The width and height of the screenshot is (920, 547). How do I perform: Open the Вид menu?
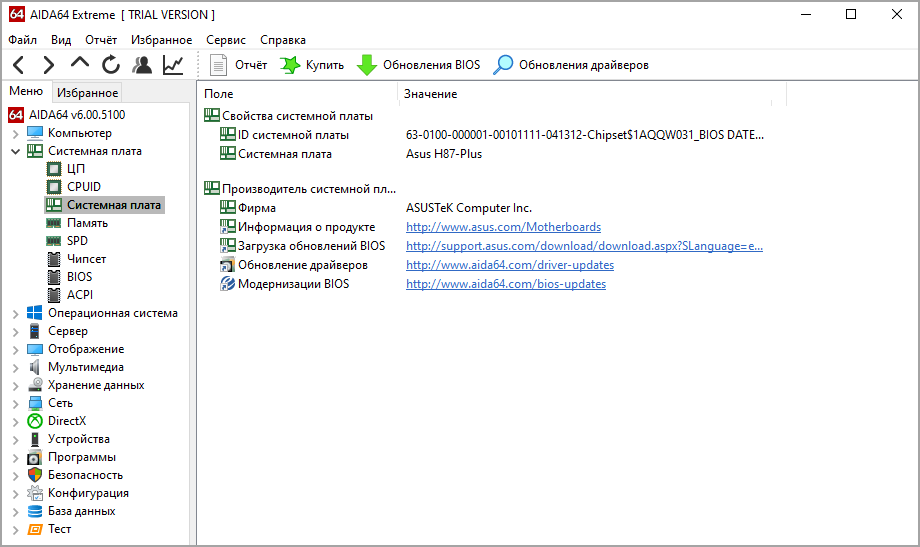(61, 40)
